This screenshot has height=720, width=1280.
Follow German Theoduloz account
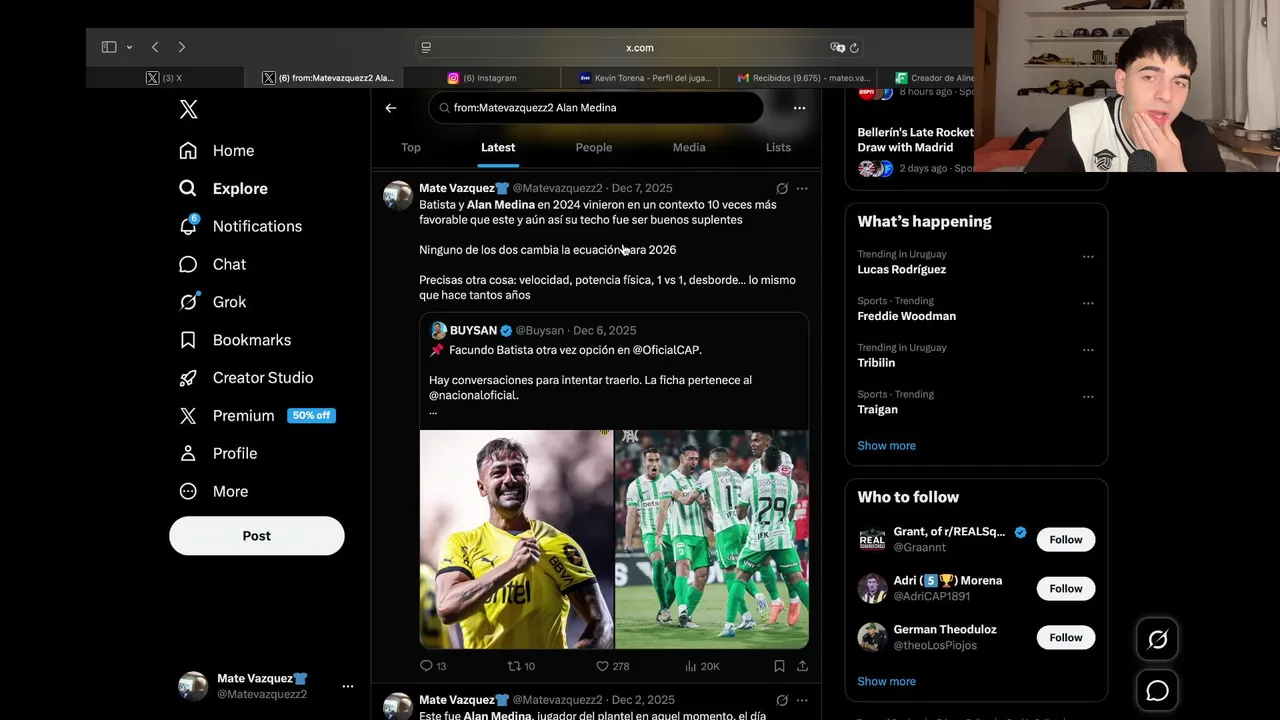point(1066,638)
